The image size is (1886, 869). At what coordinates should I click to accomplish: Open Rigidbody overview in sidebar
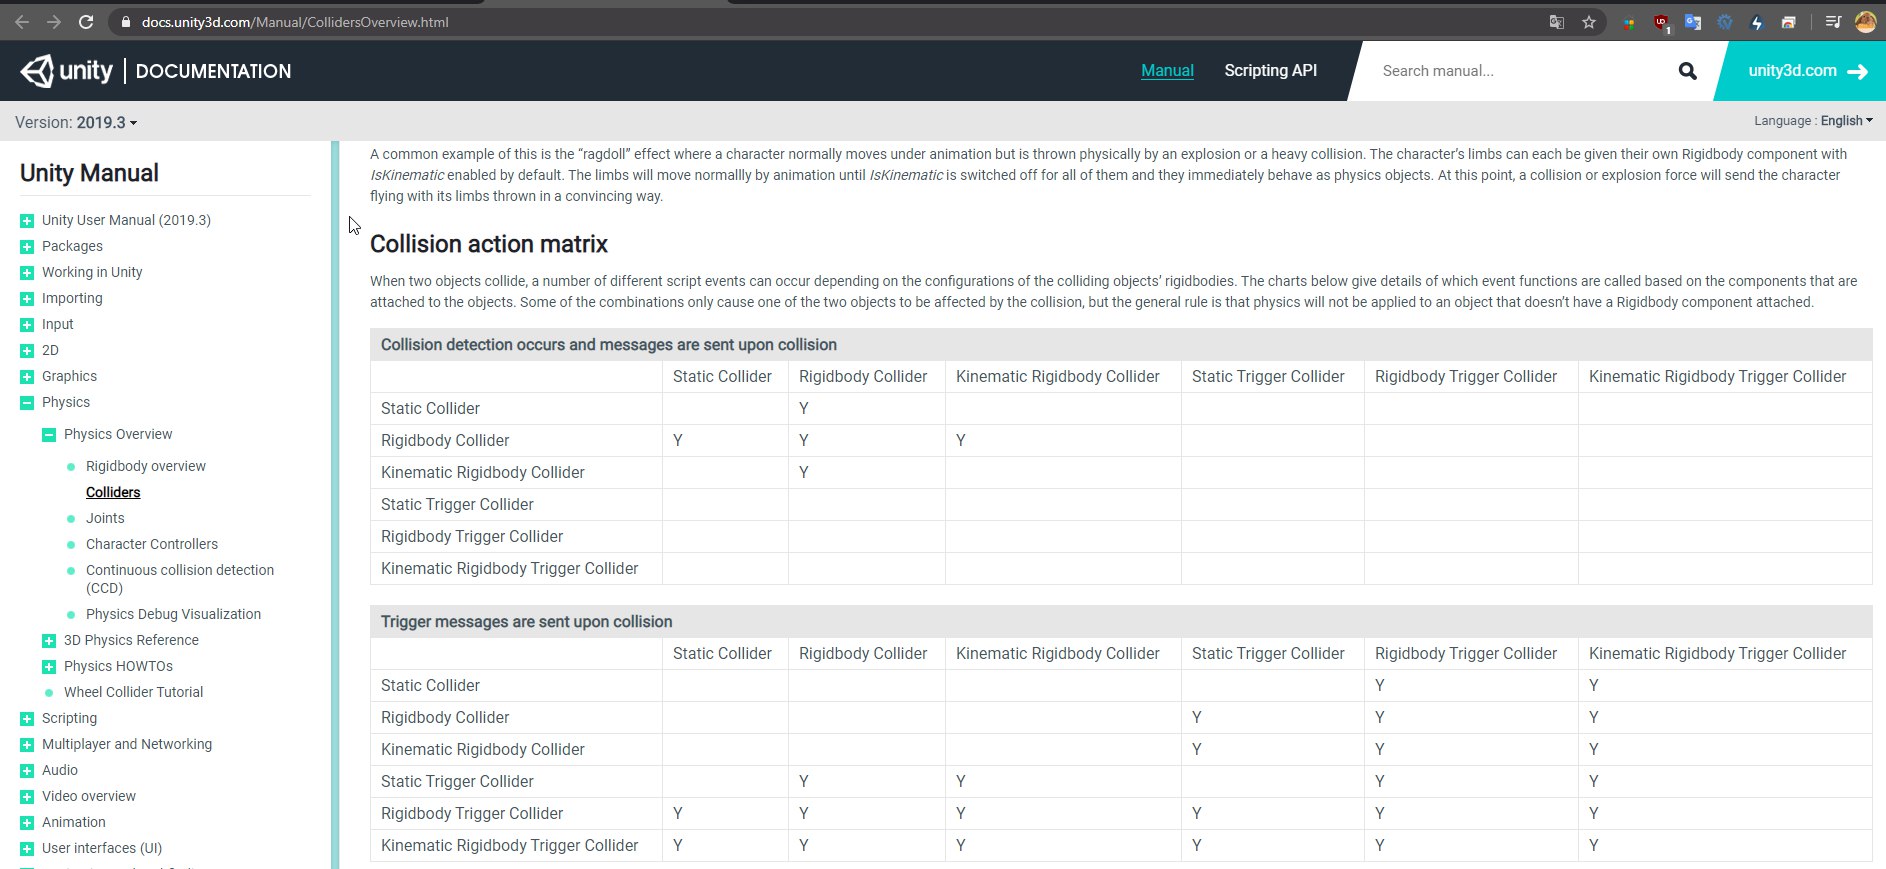pyautogui.click(x=146, y=466)
